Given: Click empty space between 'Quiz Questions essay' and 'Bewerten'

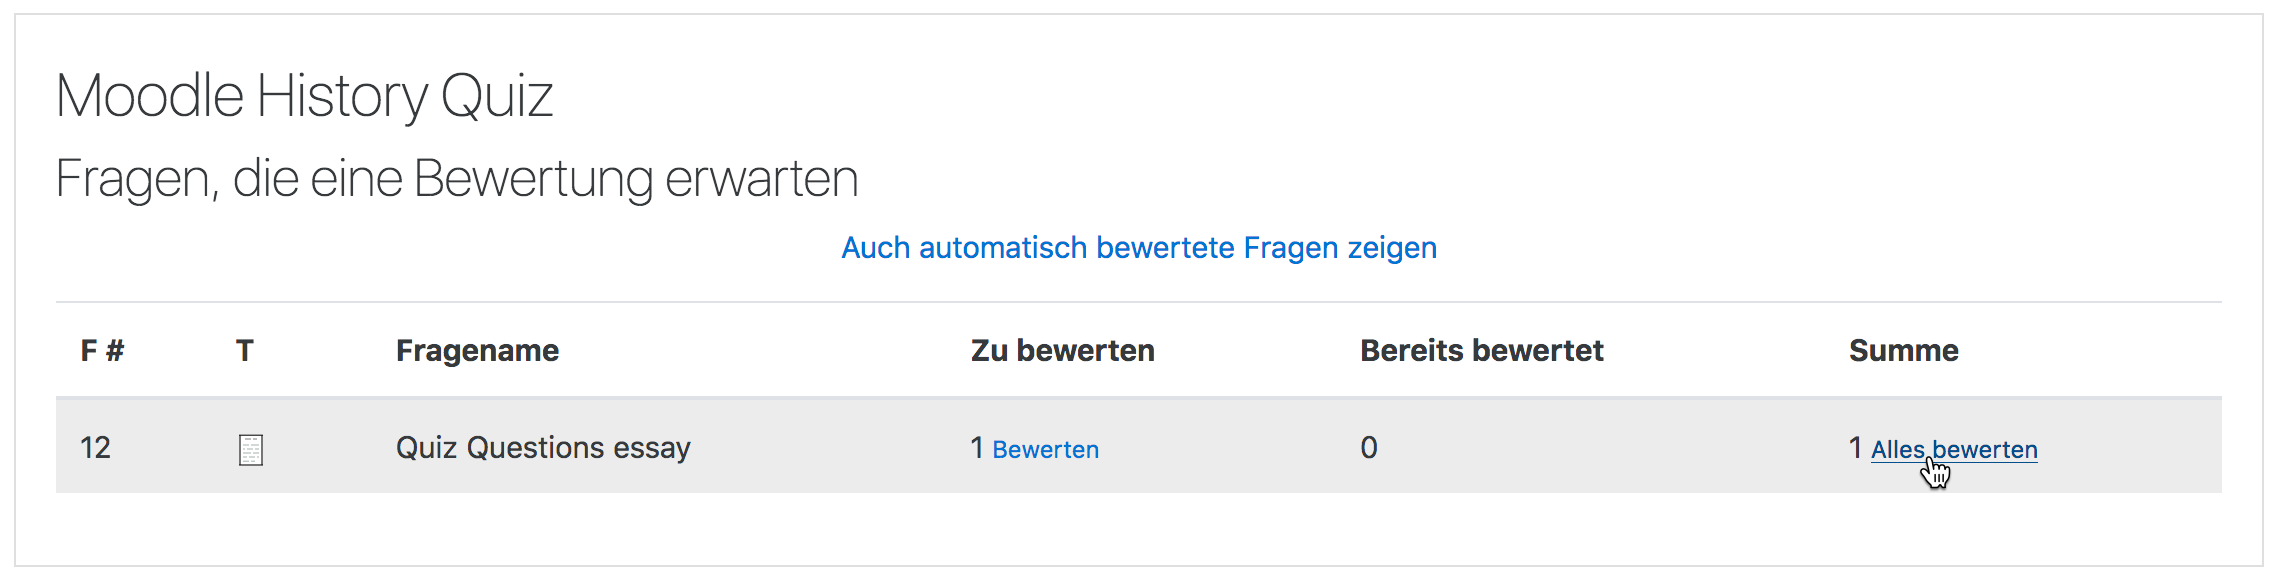Looking at the screenshot, I should 830,448.
